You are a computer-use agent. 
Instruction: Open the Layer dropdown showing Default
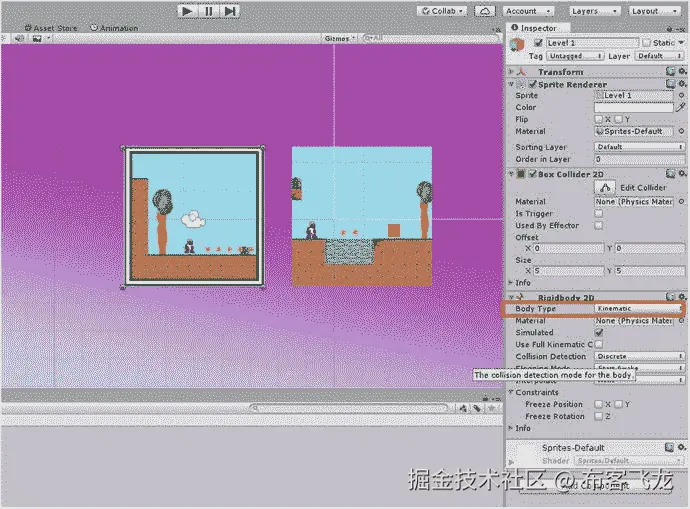[659, 56]
